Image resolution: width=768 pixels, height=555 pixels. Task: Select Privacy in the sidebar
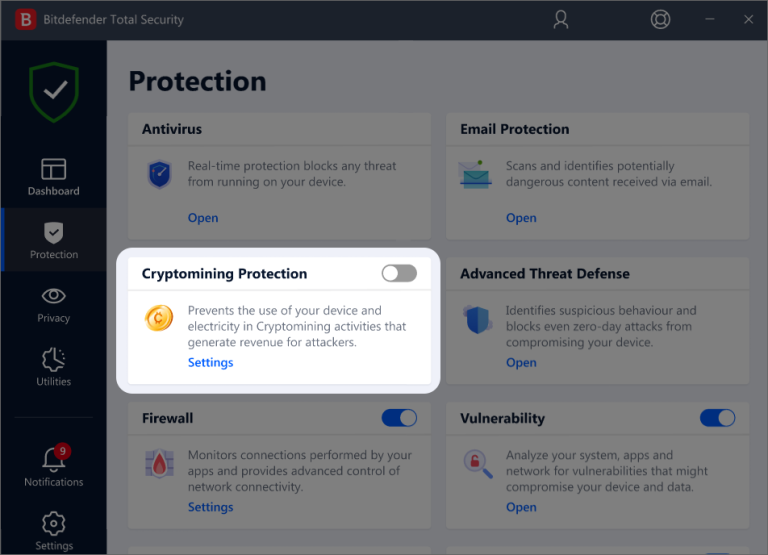tap(53, 304)
